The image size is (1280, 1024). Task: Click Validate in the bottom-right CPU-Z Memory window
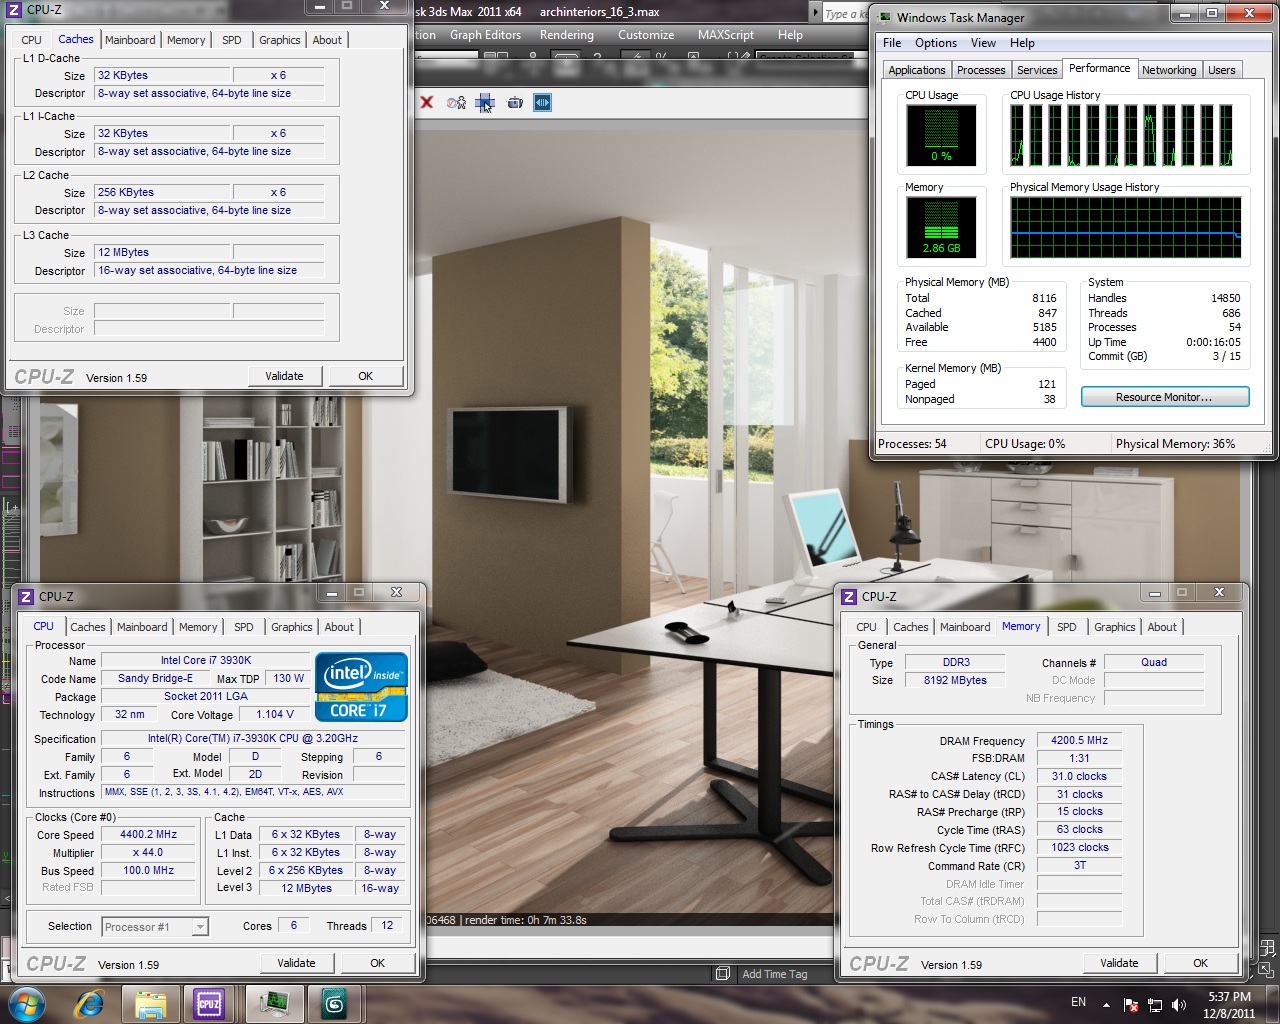tap(1119, 963)
